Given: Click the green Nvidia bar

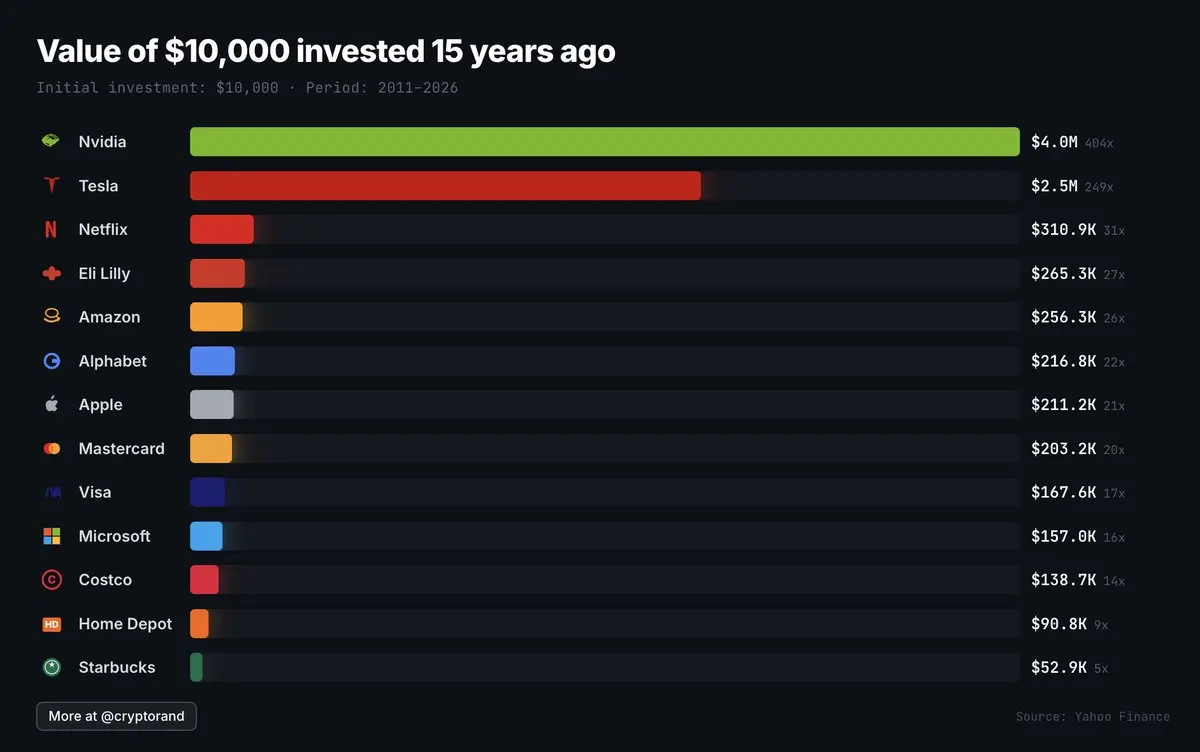Looking at the screenshot, I should click(604, 142).
